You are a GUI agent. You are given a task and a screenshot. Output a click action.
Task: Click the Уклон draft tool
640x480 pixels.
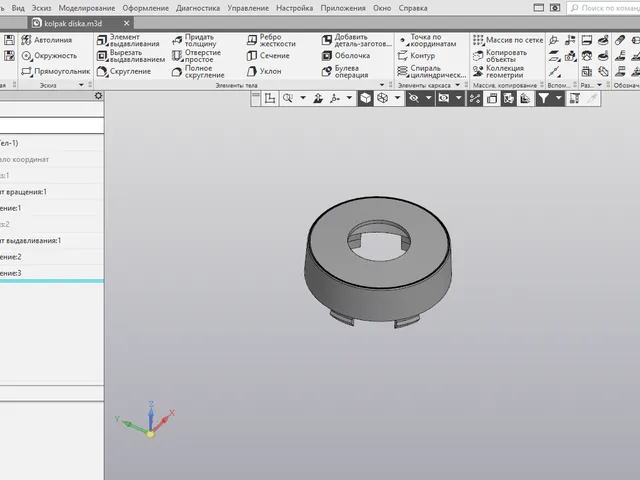[264, 71]
